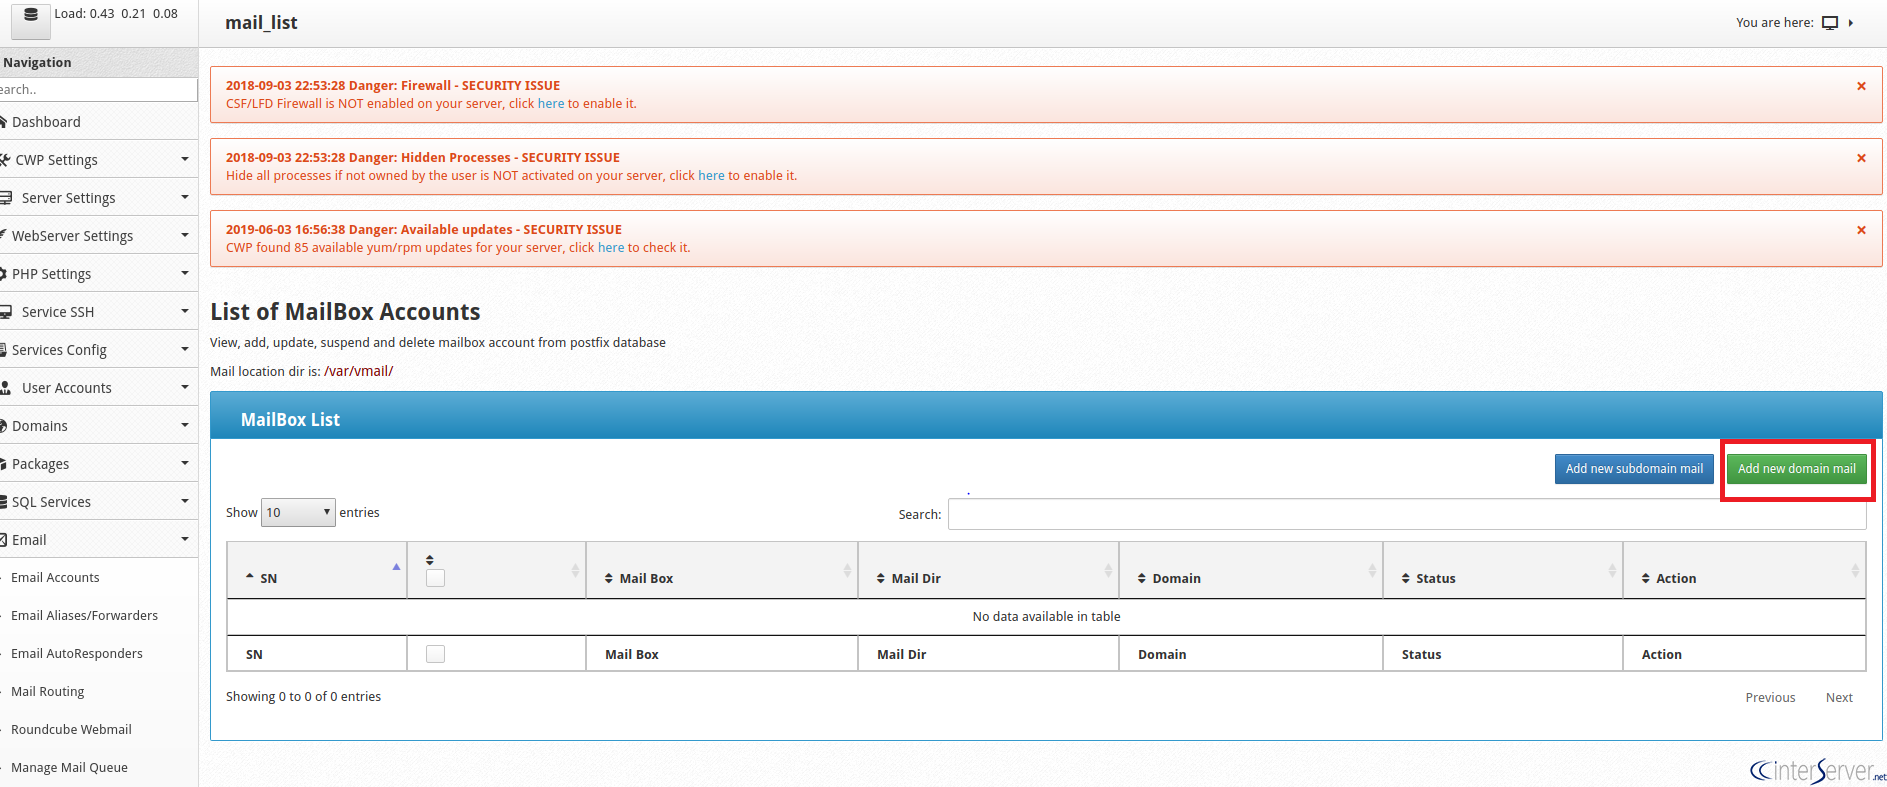Go to Dashboard in navigation
The height and width of the screenshot is (787, 1887).
click(46, 122)
